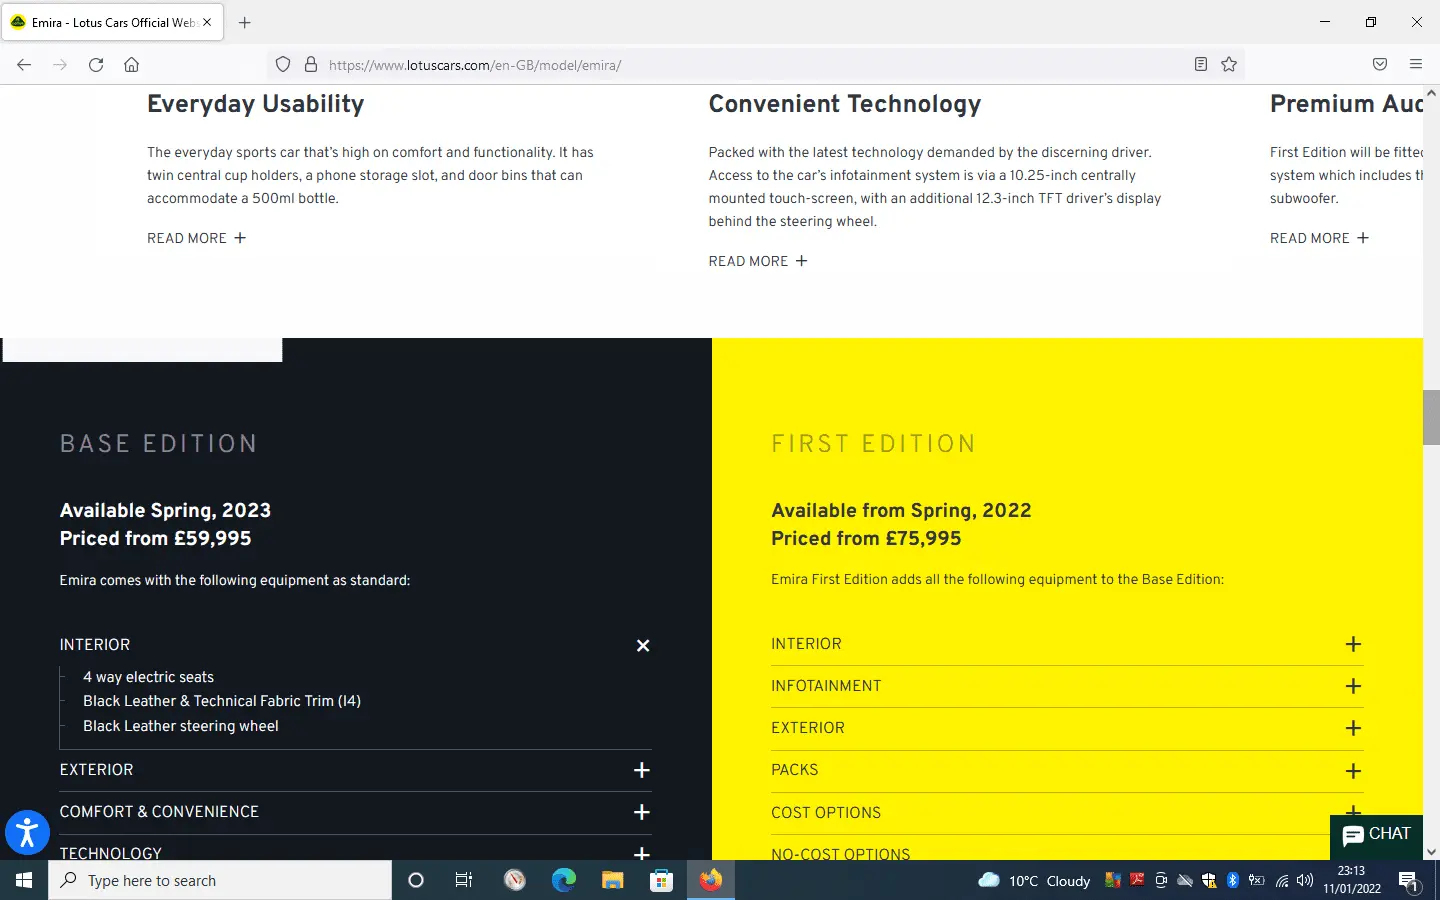
Task: Open a new browser tab
Action: (245, 22)
